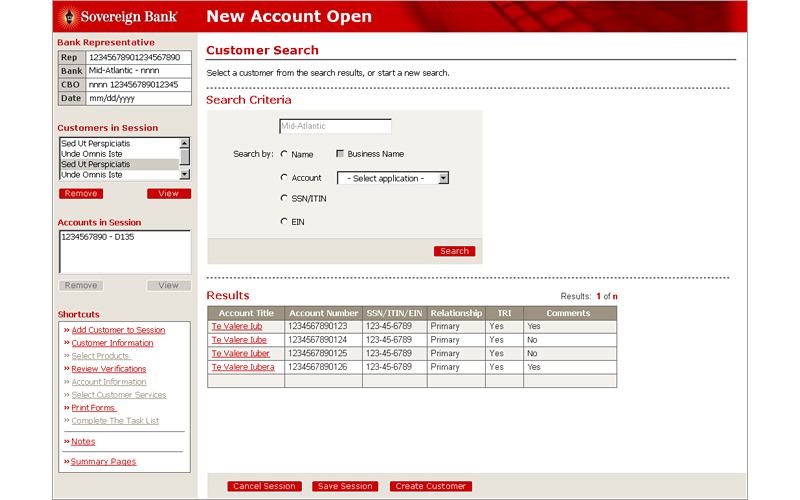This screenshot has height=500, width=800.
Task: Open Review Verifications shortcut
Action: [108, 369]
